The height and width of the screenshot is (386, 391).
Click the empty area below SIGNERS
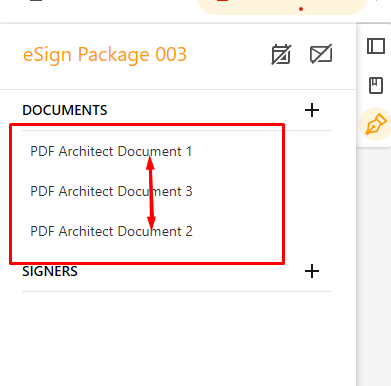[177, 337]
